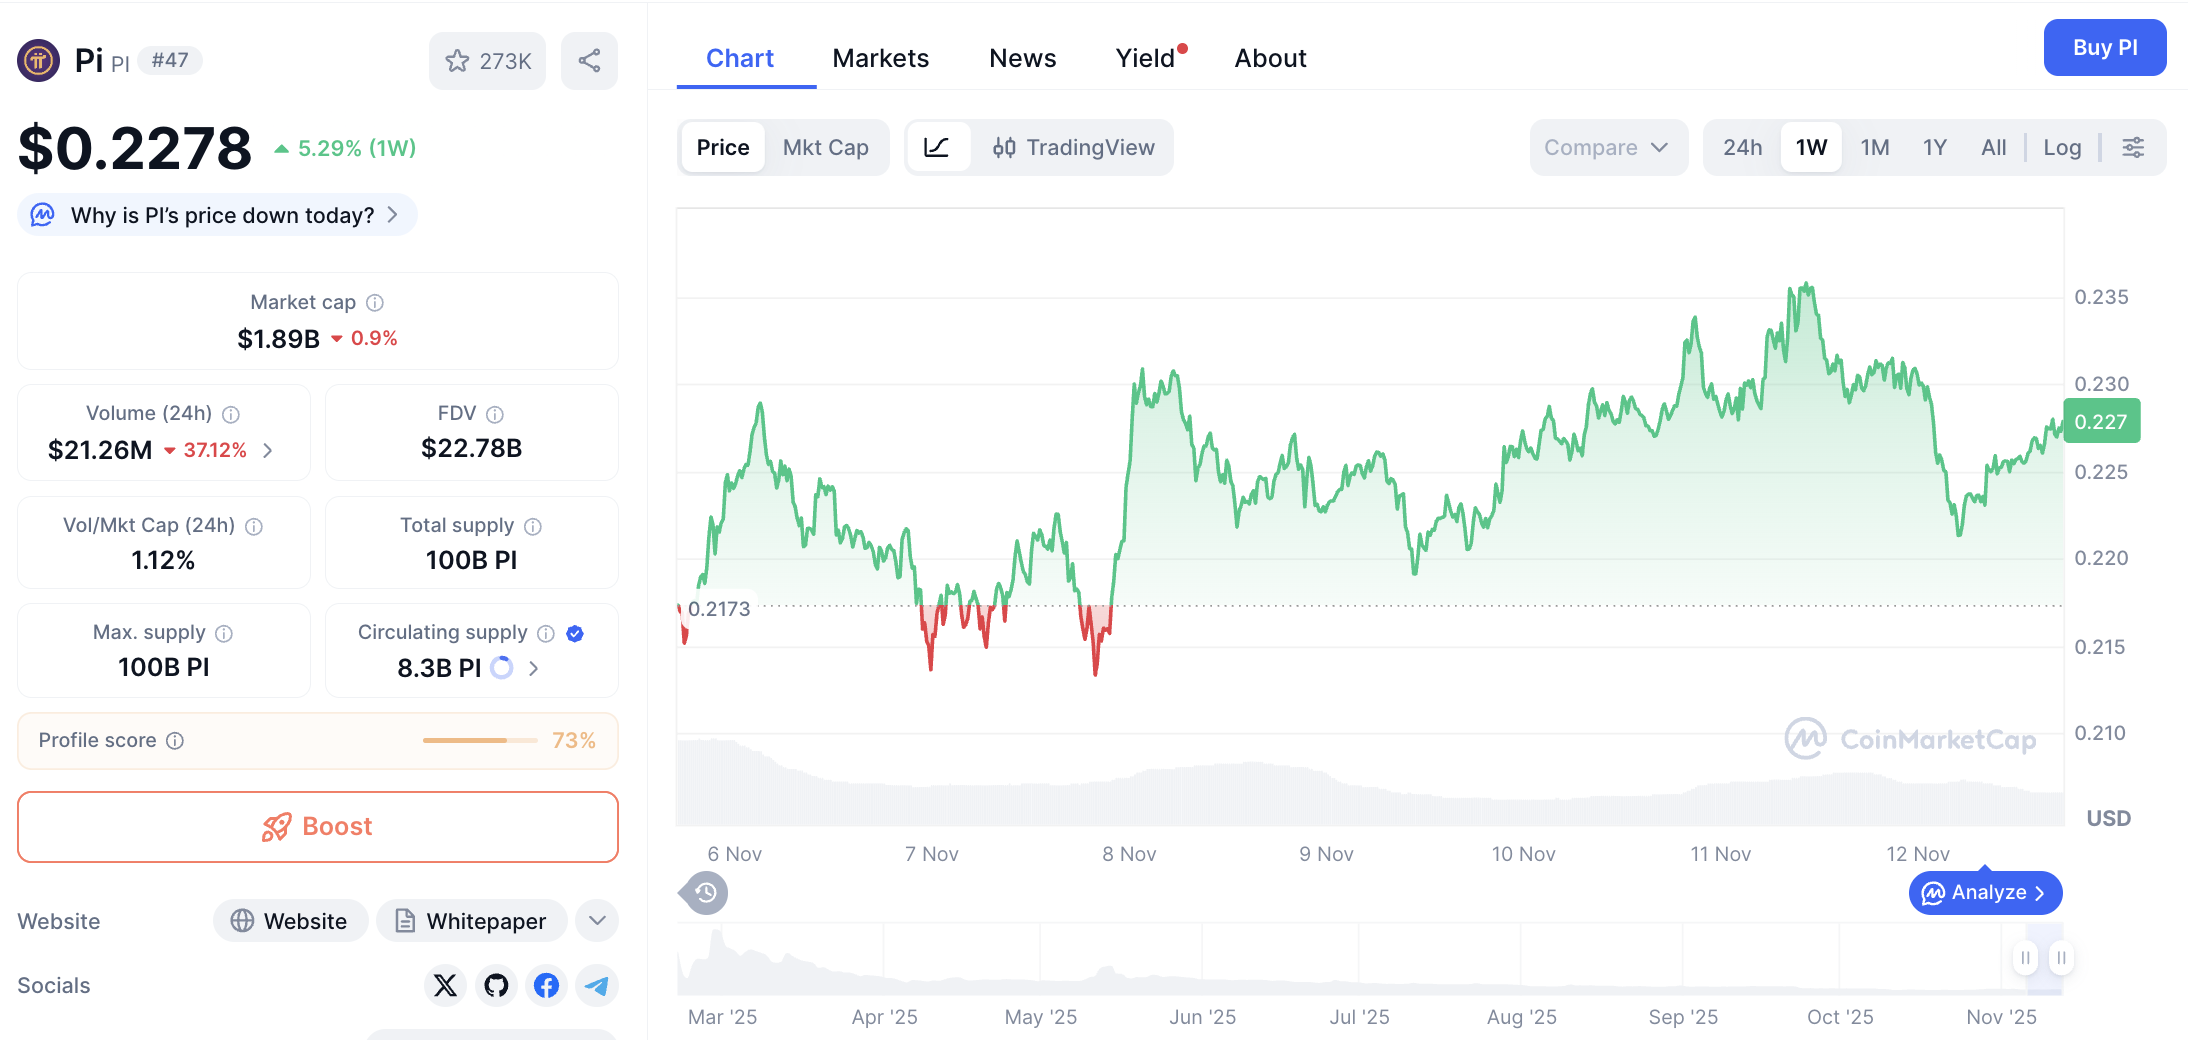Select the 1M timeframe option
This screenshot has width=2188, height=1040.
(x=1875, y=147)
